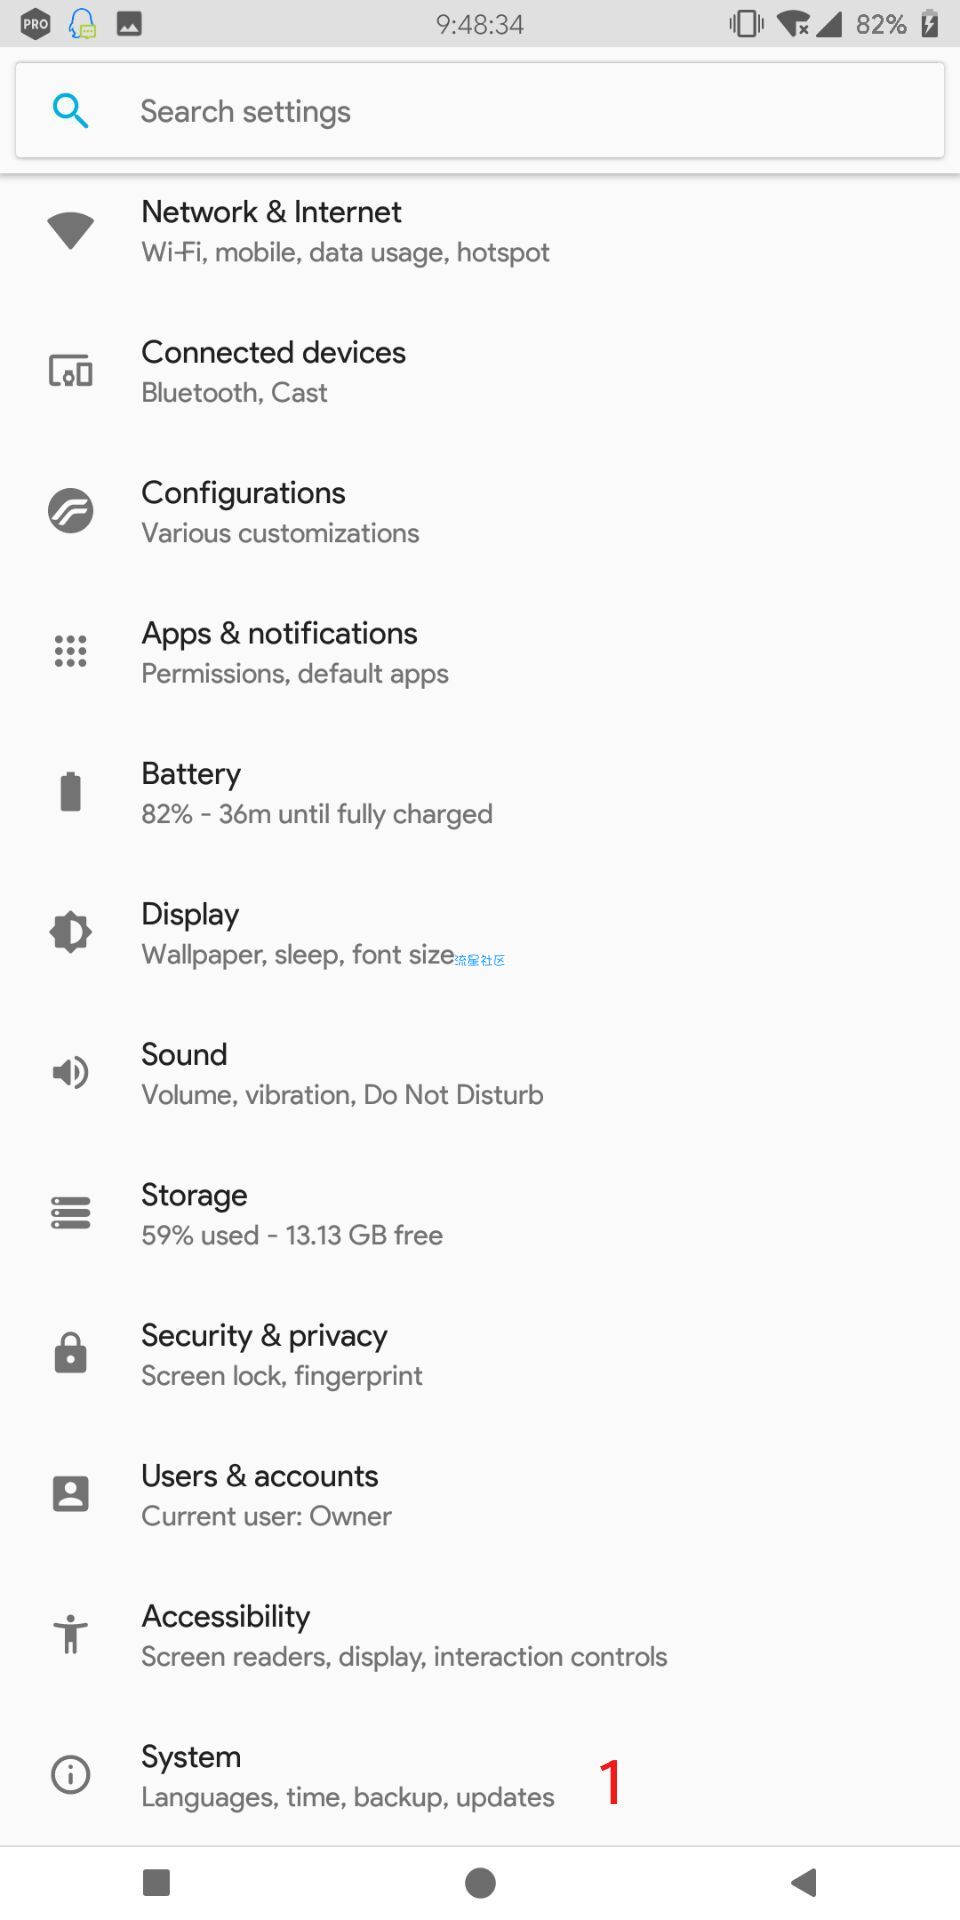Open Security & privacy settings

480,1354
